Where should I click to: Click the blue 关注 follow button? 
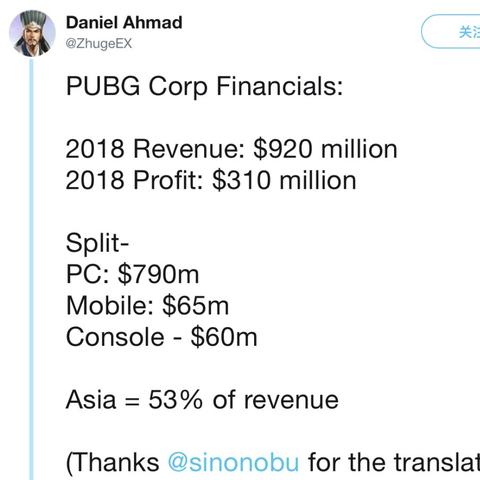451,32
